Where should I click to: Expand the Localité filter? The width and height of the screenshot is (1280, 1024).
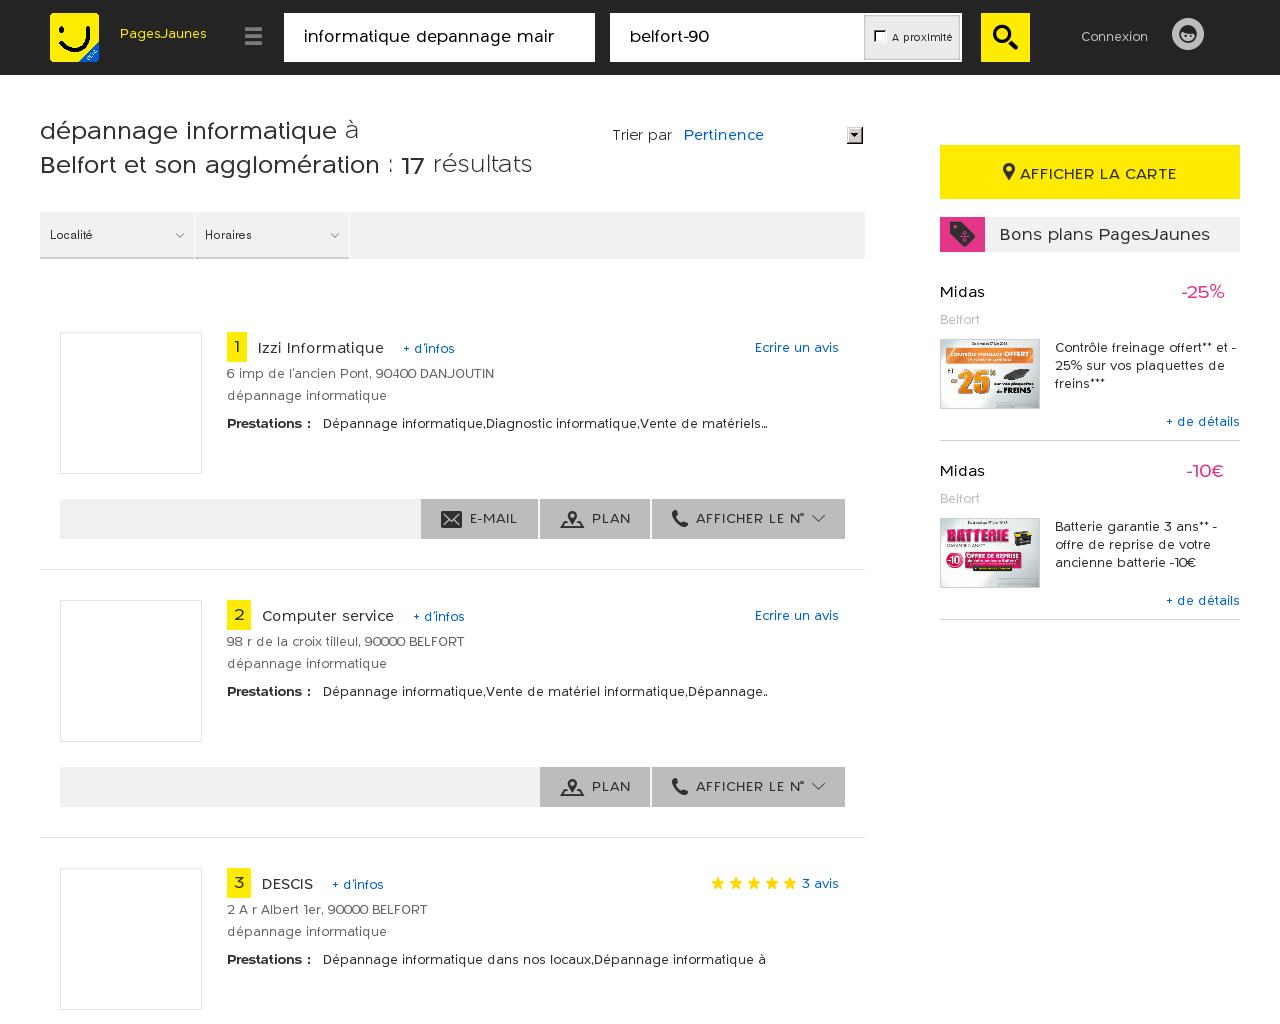pos(117,235)
